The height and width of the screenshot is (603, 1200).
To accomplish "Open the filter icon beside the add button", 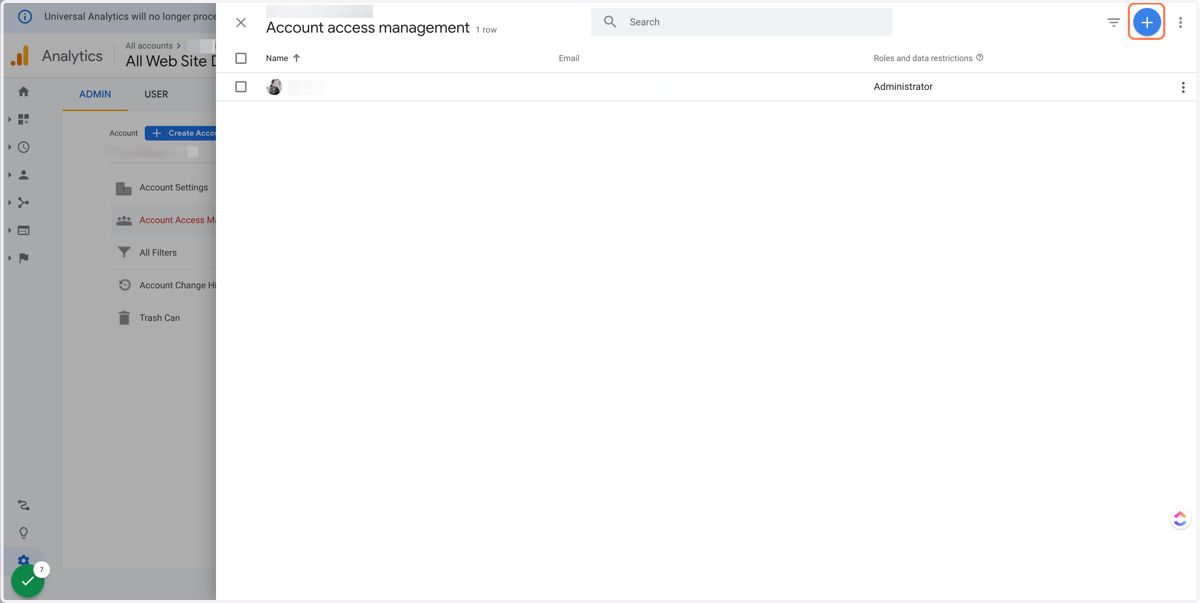I will point(1113,22).
